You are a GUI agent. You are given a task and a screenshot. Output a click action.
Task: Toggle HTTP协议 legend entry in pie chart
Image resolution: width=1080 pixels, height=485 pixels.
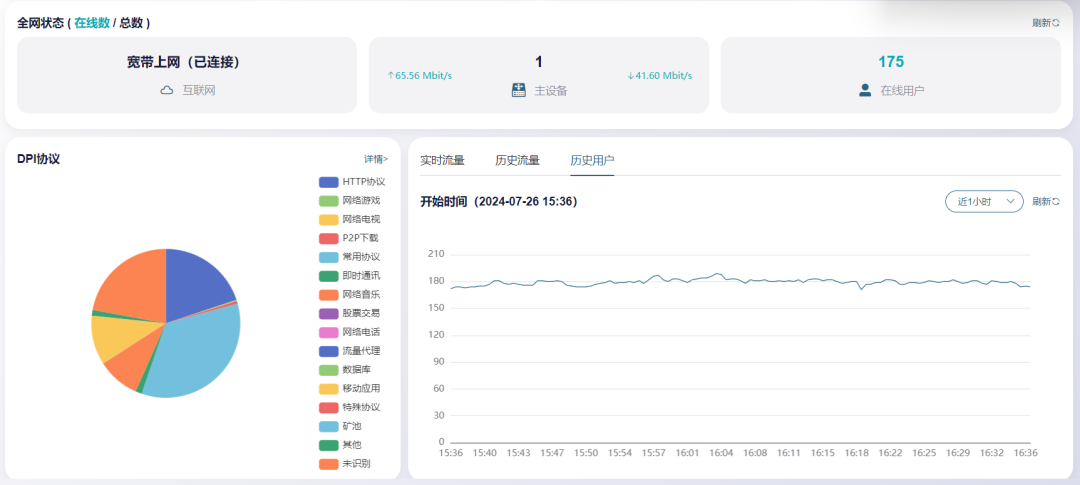pos(351,182)
